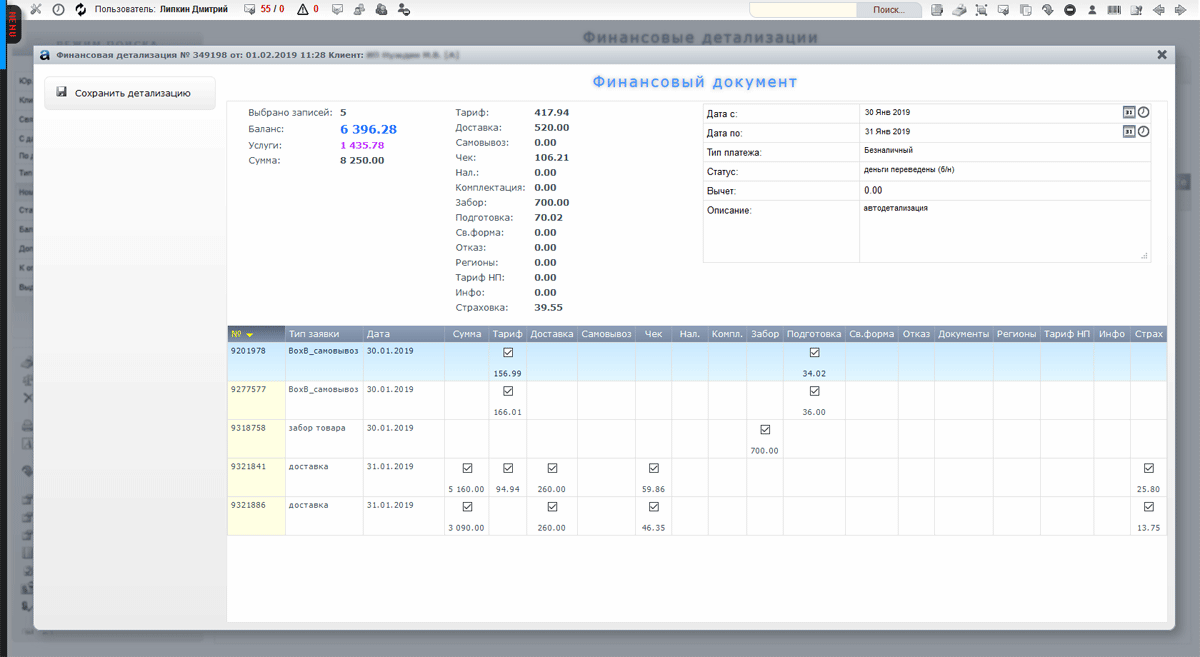Image resolution: width=1200 pixels, height=657 pixels.
Task: Click the clock icon beside Дата по
Action: click(x=1144, y=132)
